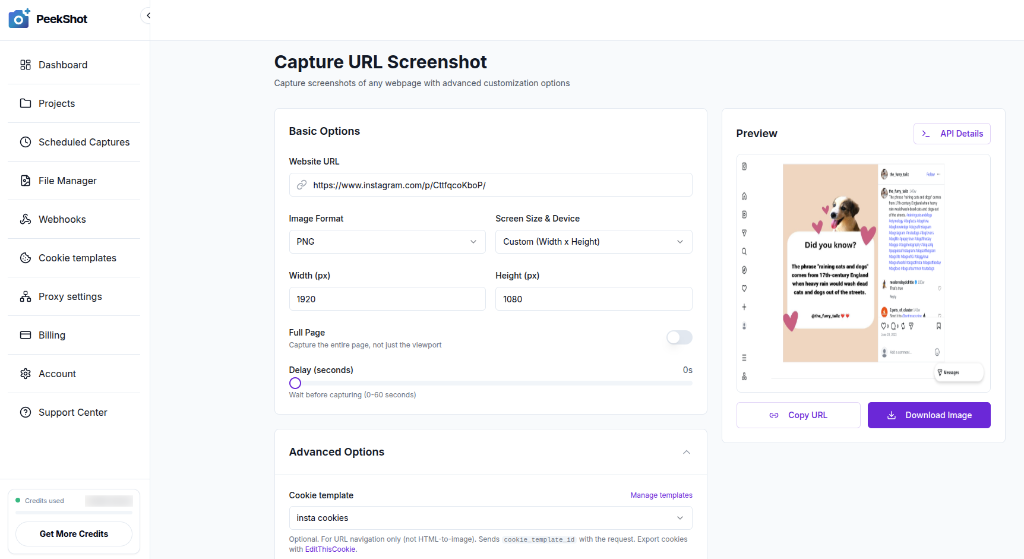The height and width of the screenshot is (559, 1024).
Task: Open Support Center
Action: pyautogui.click(x=74, y=412)
